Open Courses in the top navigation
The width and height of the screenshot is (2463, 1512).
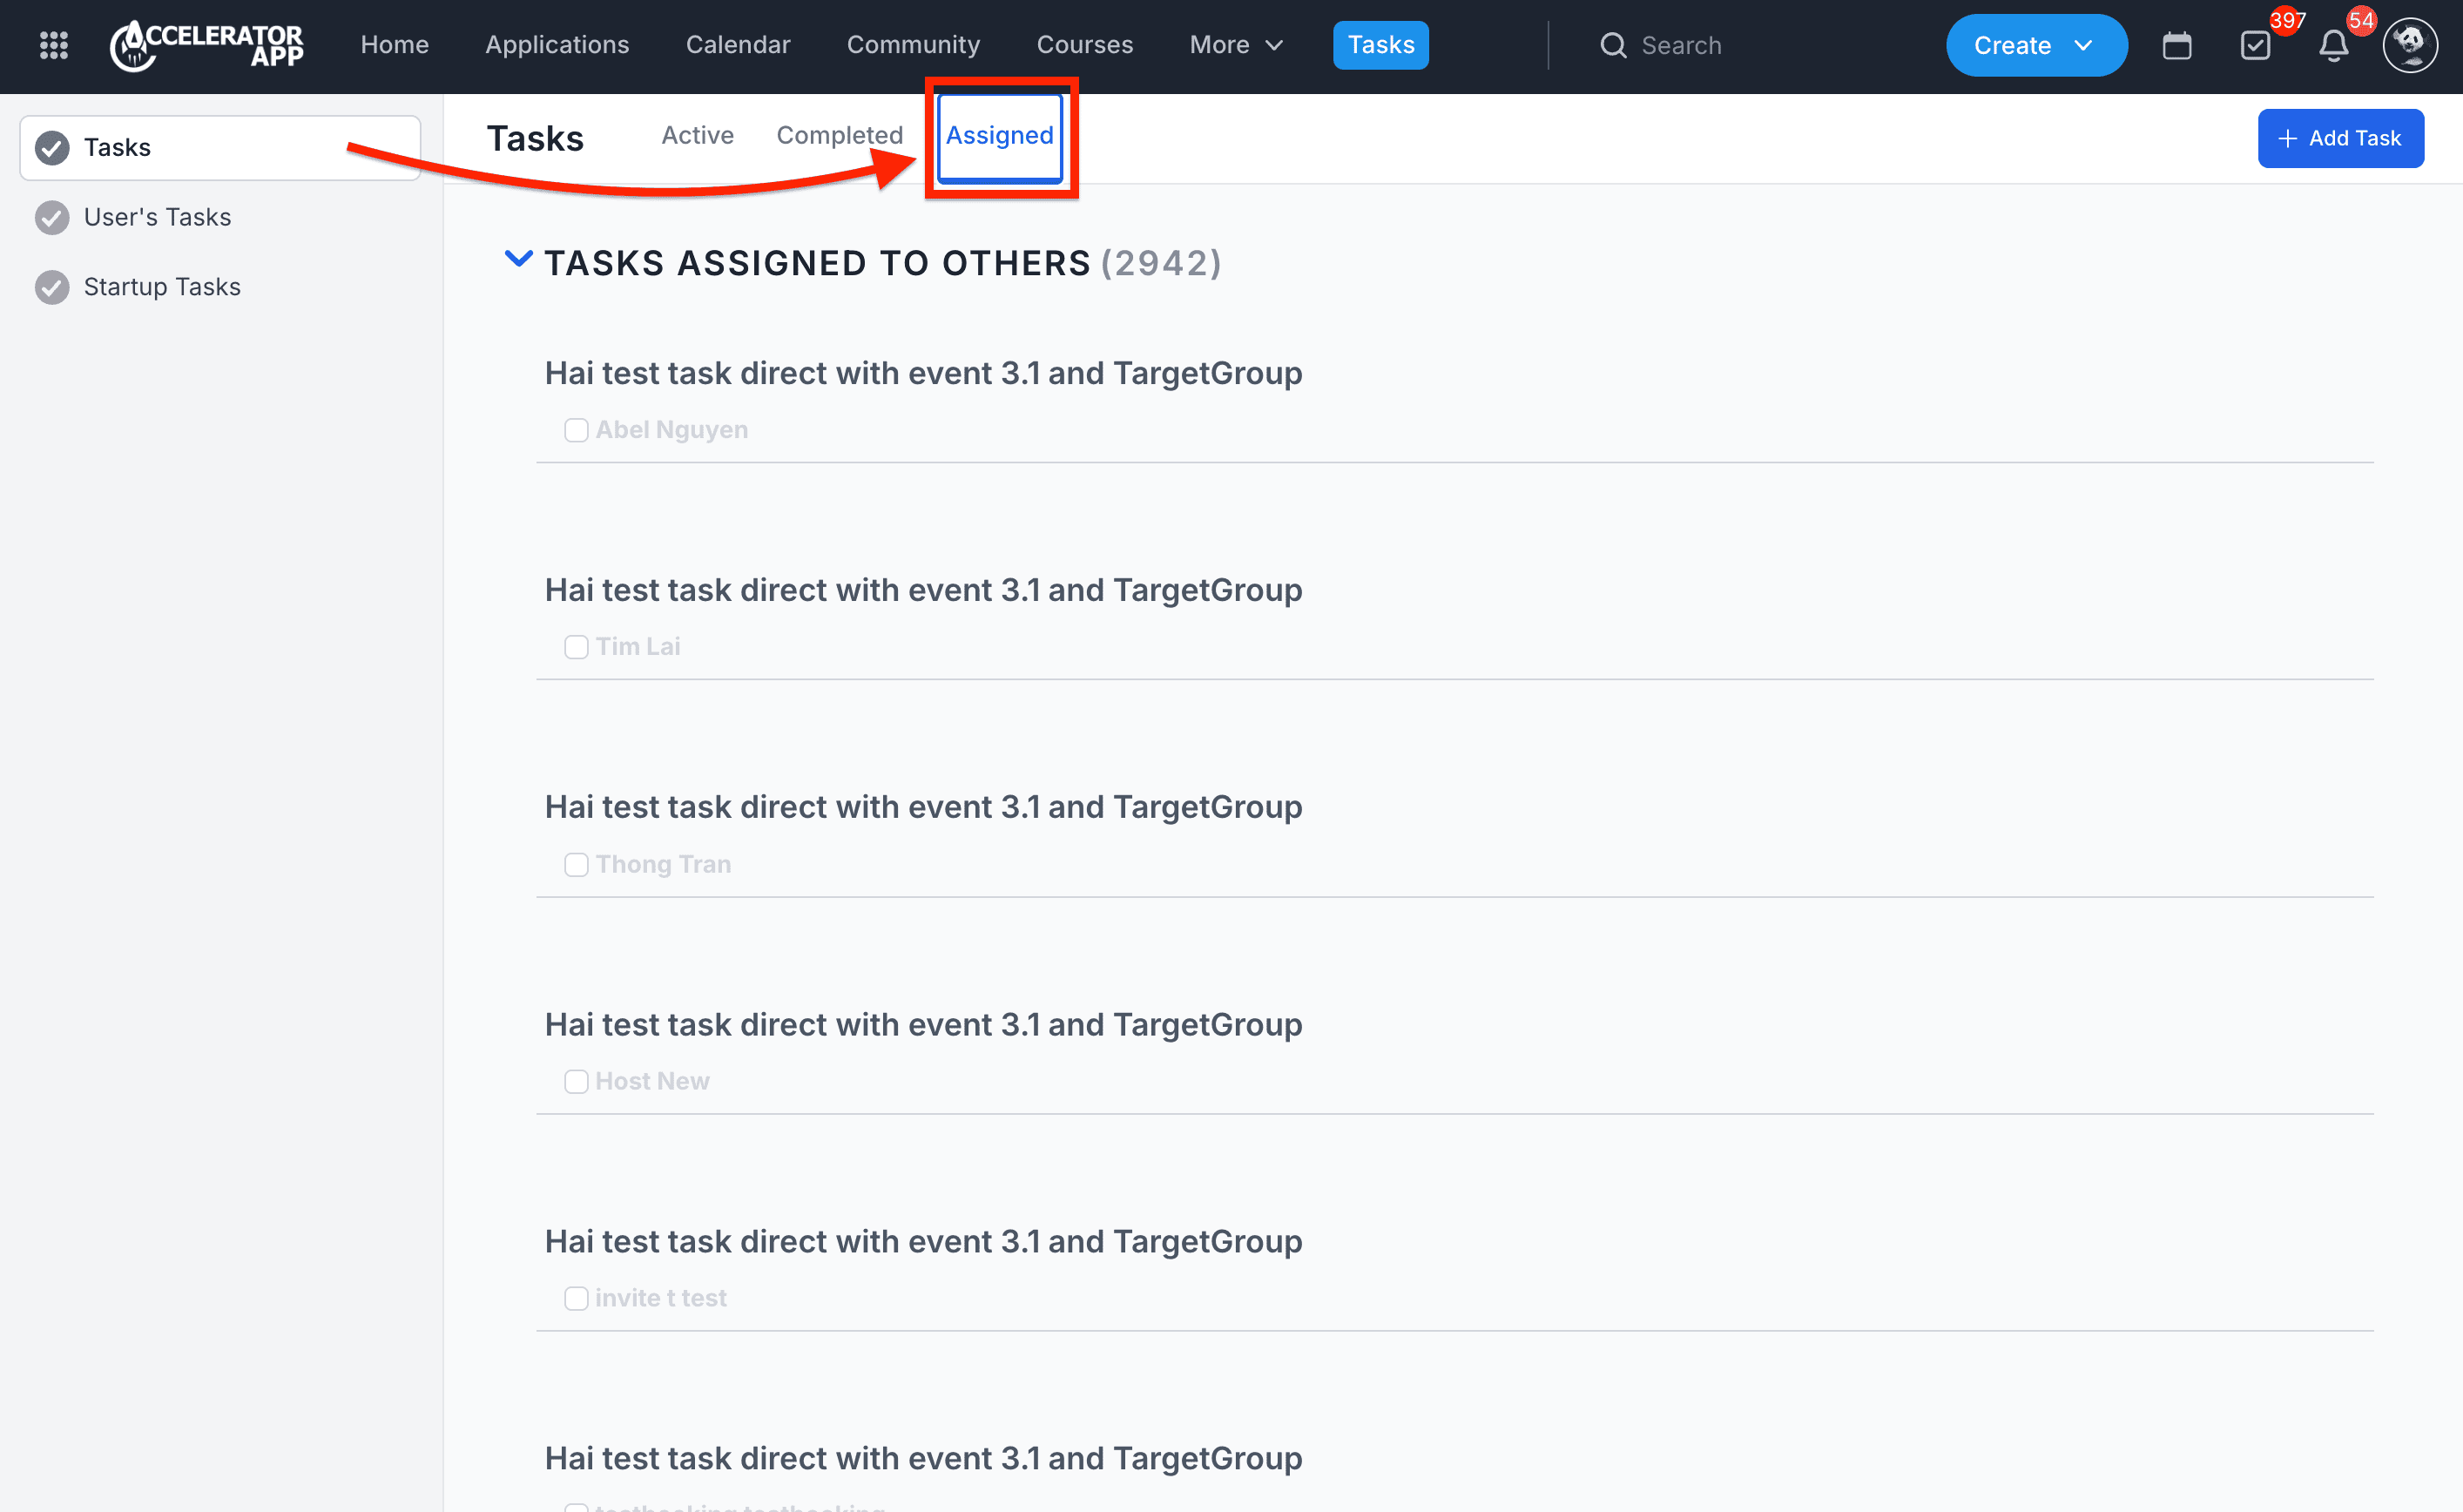pos(1085,45)
